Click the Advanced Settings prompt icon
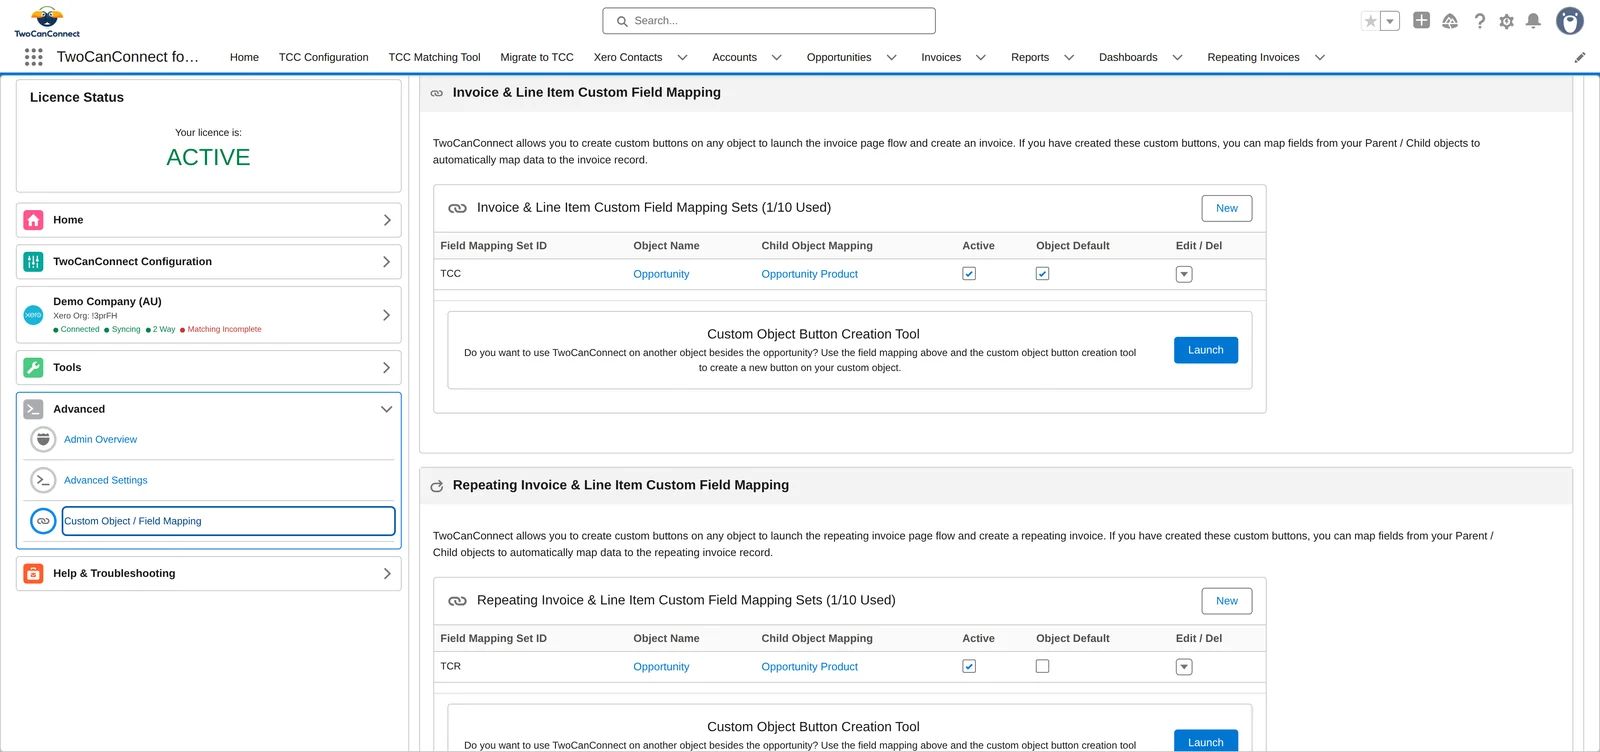 pyautogui.click(x=43, y=480)
